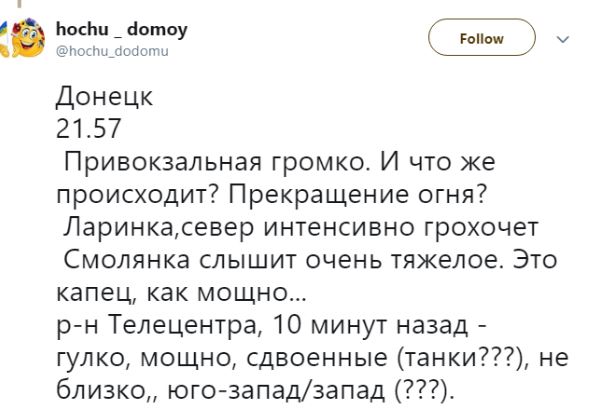Click the 21.57 timestamp text line
This screenshot has width=607, height=415.
pos(89,128)
